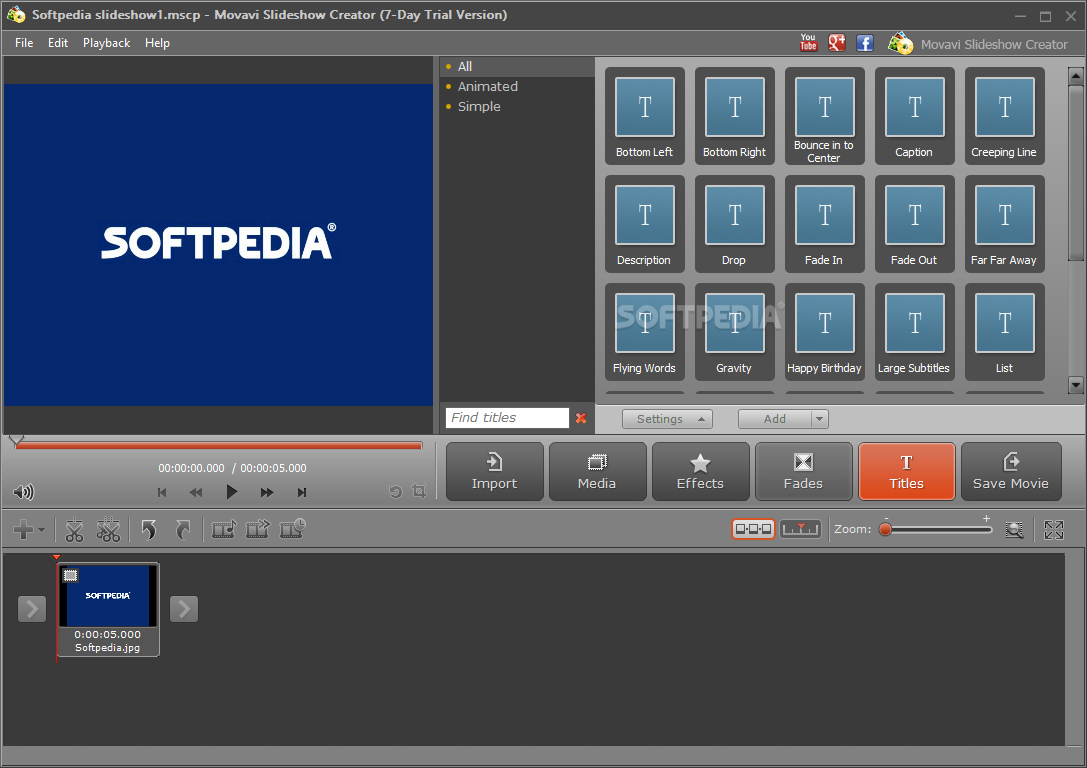Undo the last action

(148, 530)
